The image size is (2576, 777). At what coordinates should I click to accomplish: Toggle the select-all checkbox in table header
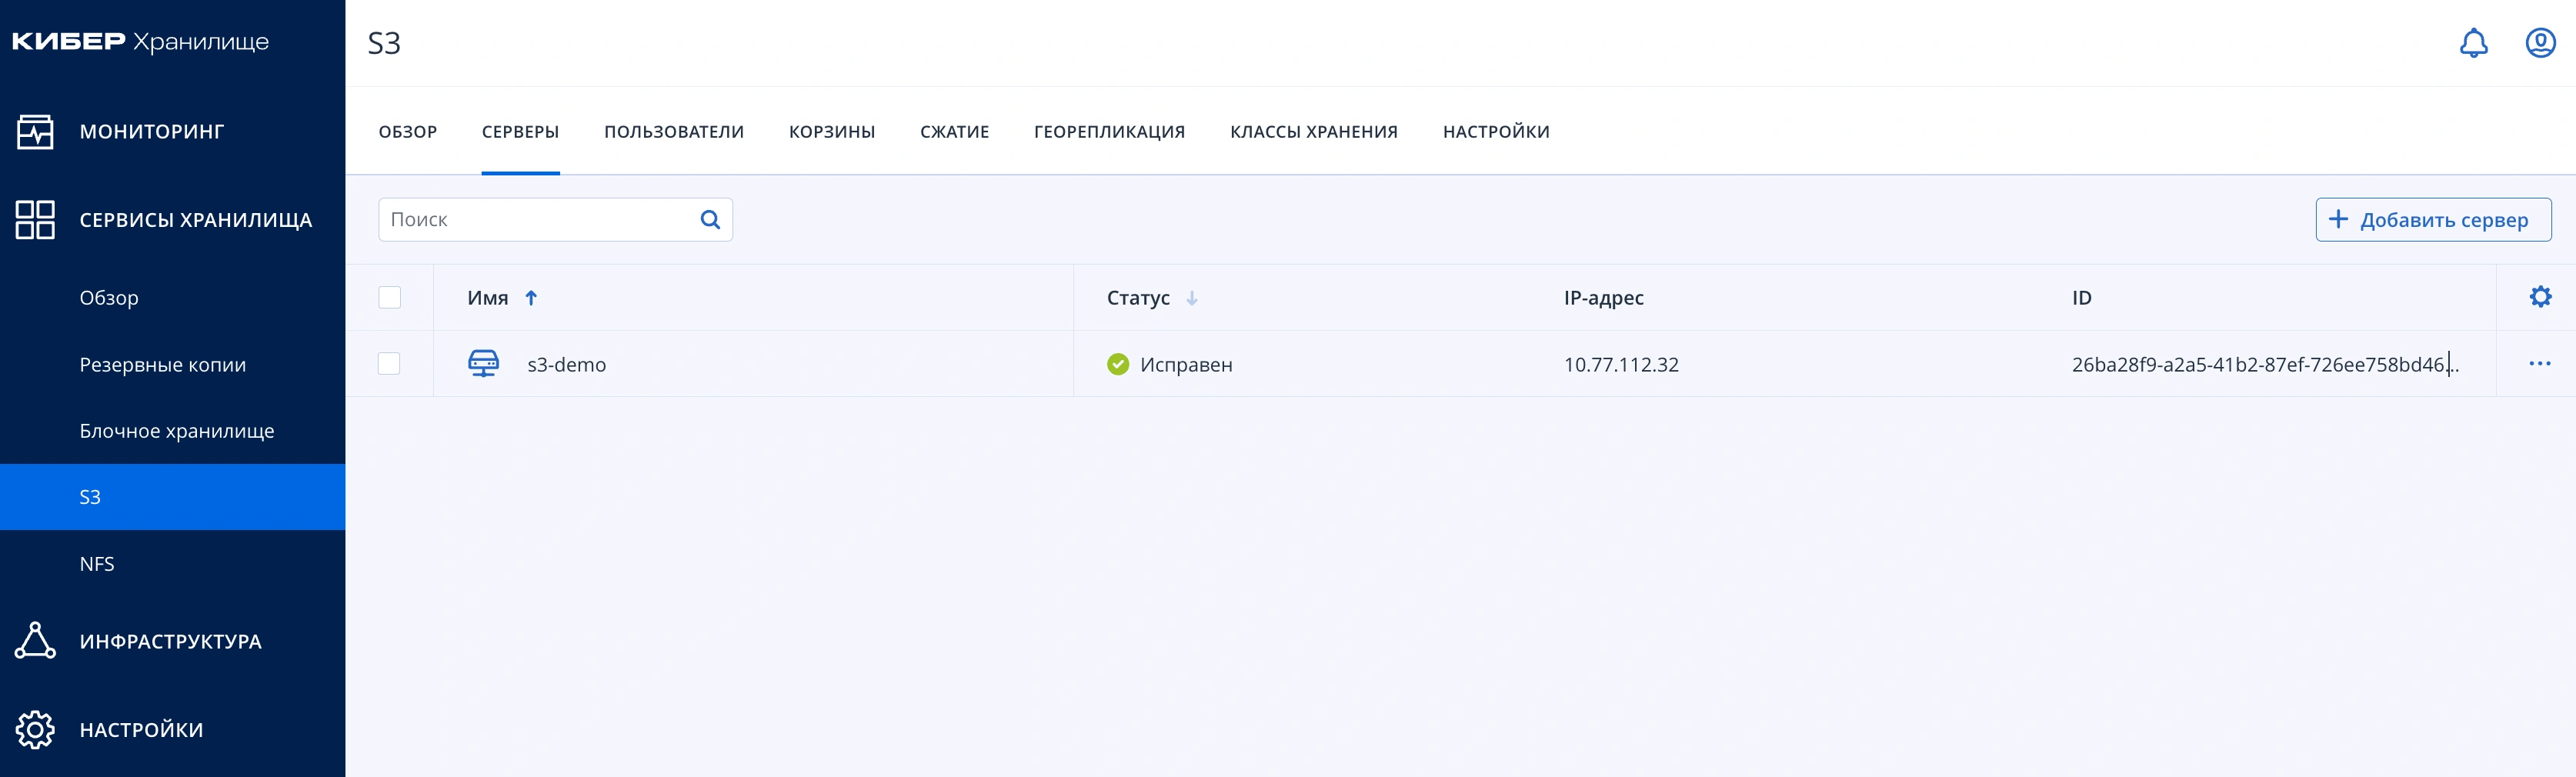[390, 296]
